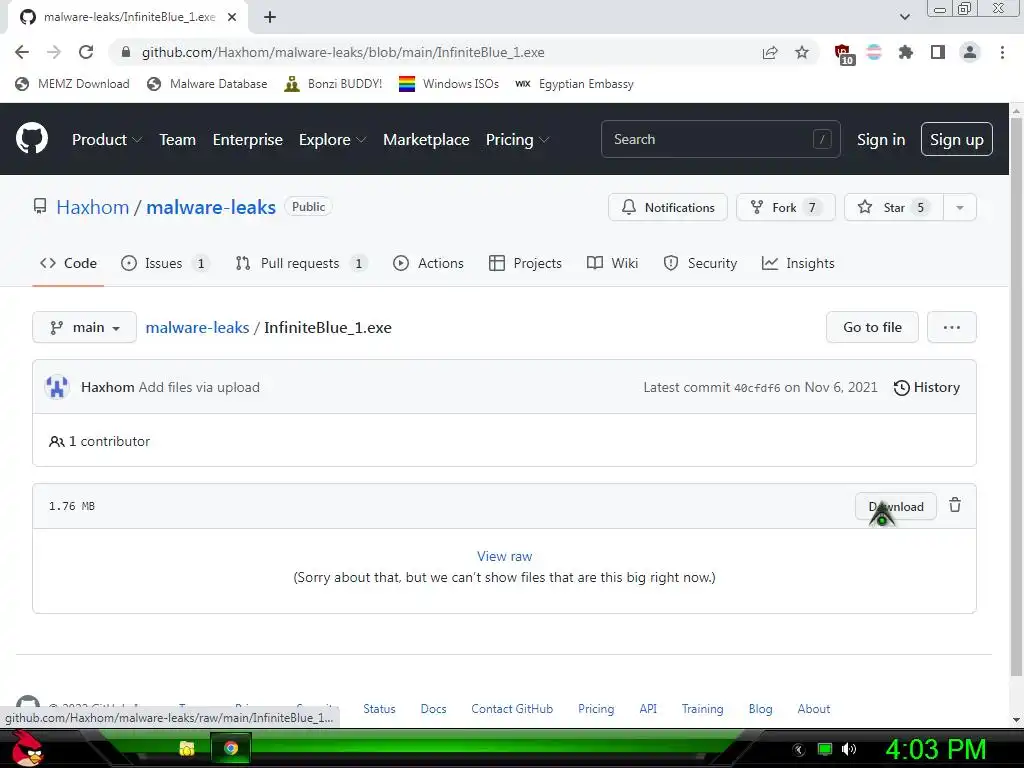Click the GitHub search input field
This screenshot has height=768, width=1024.
pyautogui.click(x=720, y=139)
